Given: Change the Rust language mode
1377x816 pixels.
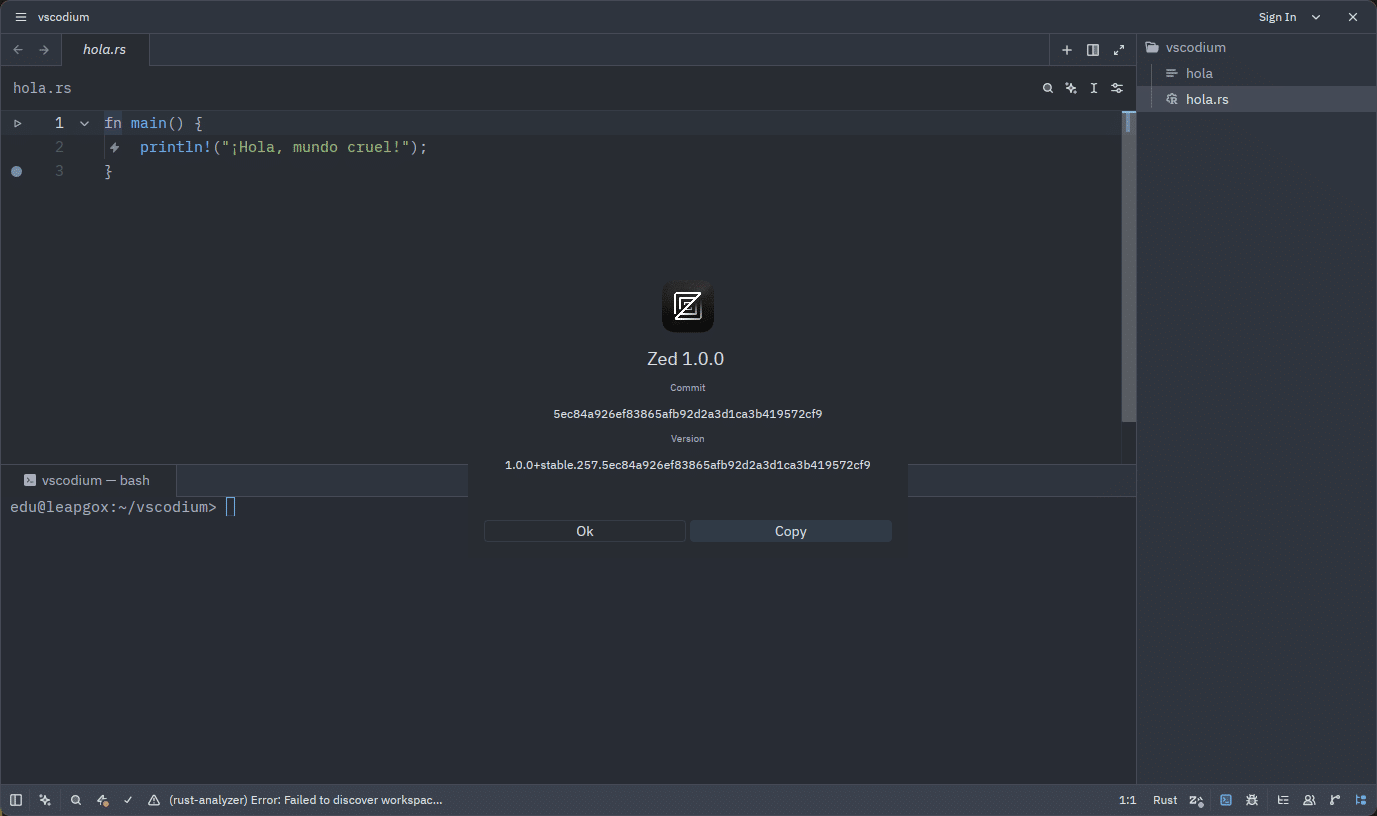Looking at the screenshot, I should (x=1165, y=800).
